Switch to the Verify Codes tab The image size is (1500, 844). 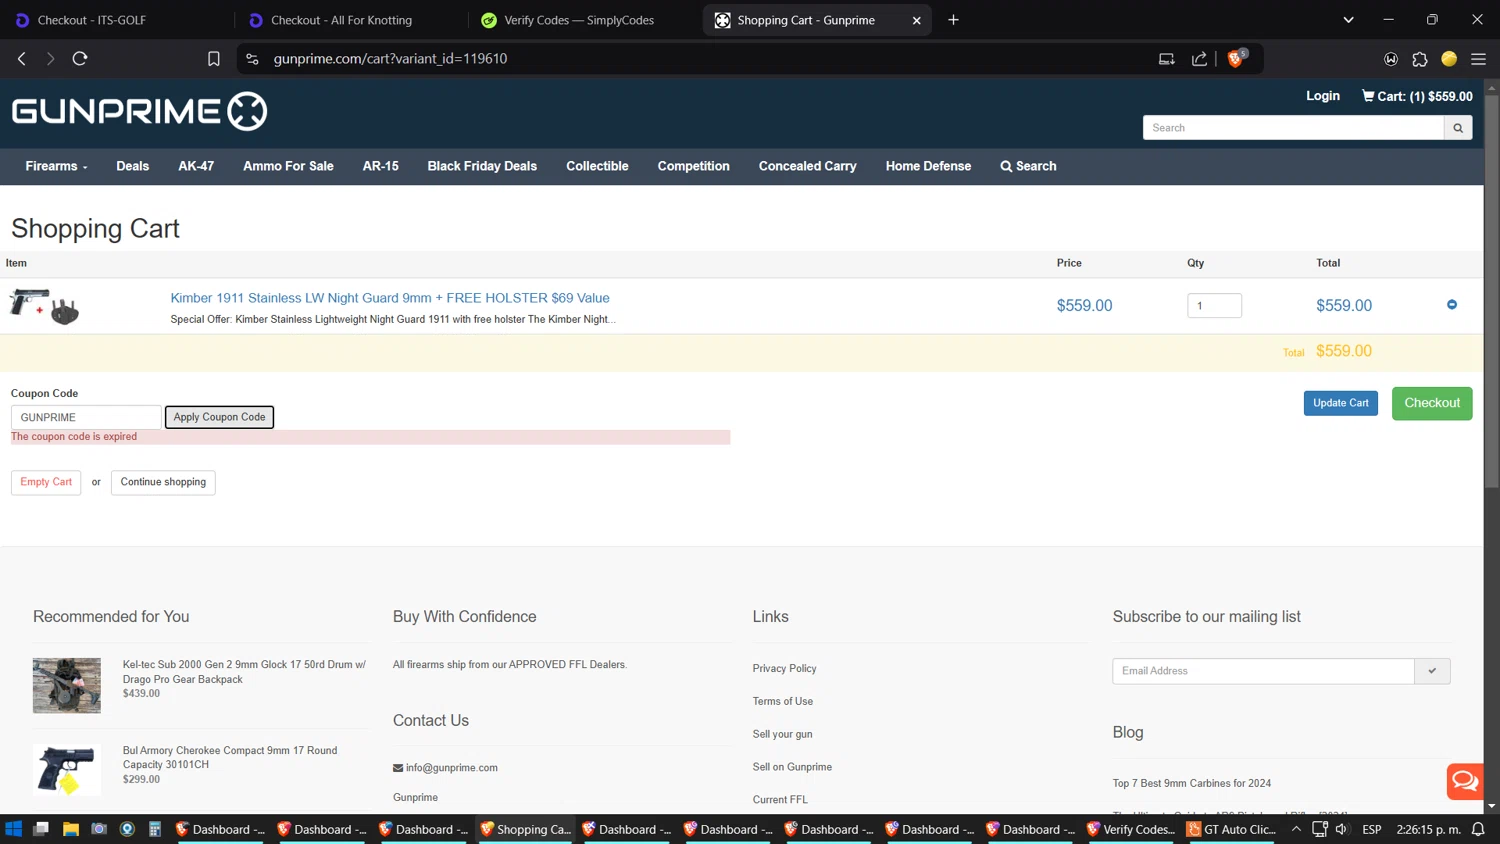[x=578, y=20]
